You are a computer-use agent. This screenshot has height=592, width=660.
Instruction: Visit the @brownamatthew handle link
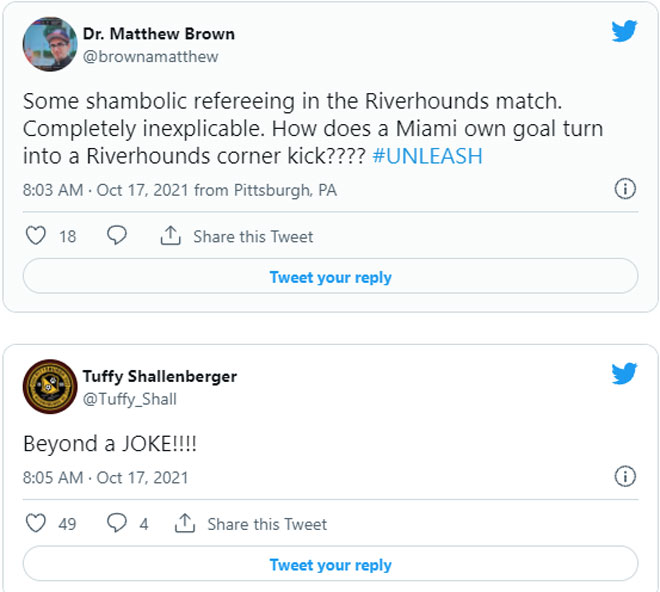tap(150, 56)
